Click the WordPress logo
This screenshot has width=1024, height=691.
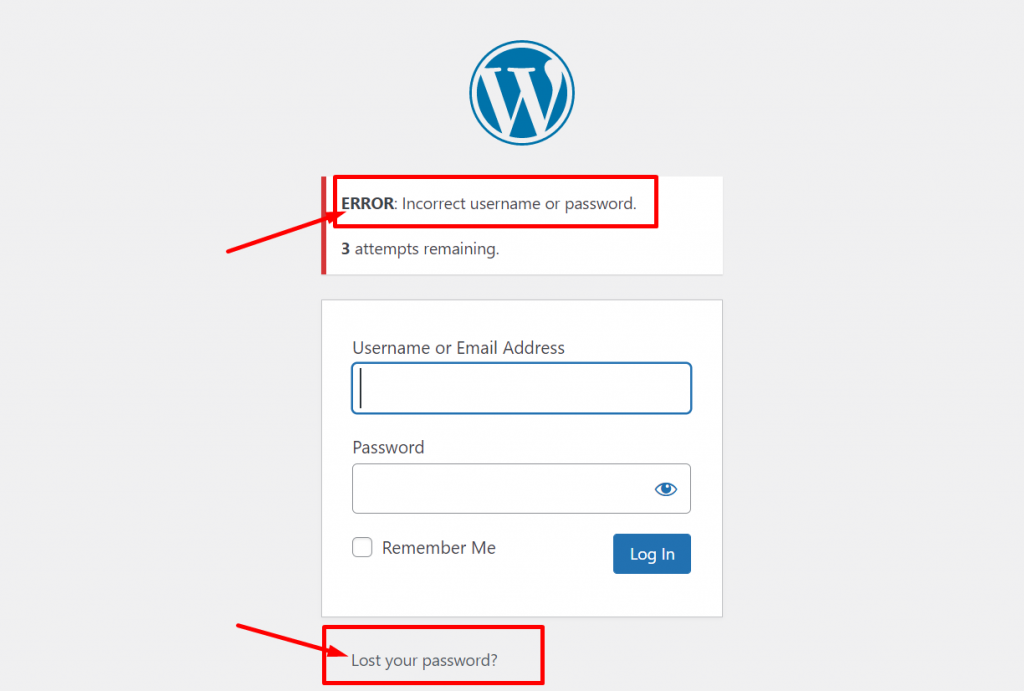pos(522,93)
